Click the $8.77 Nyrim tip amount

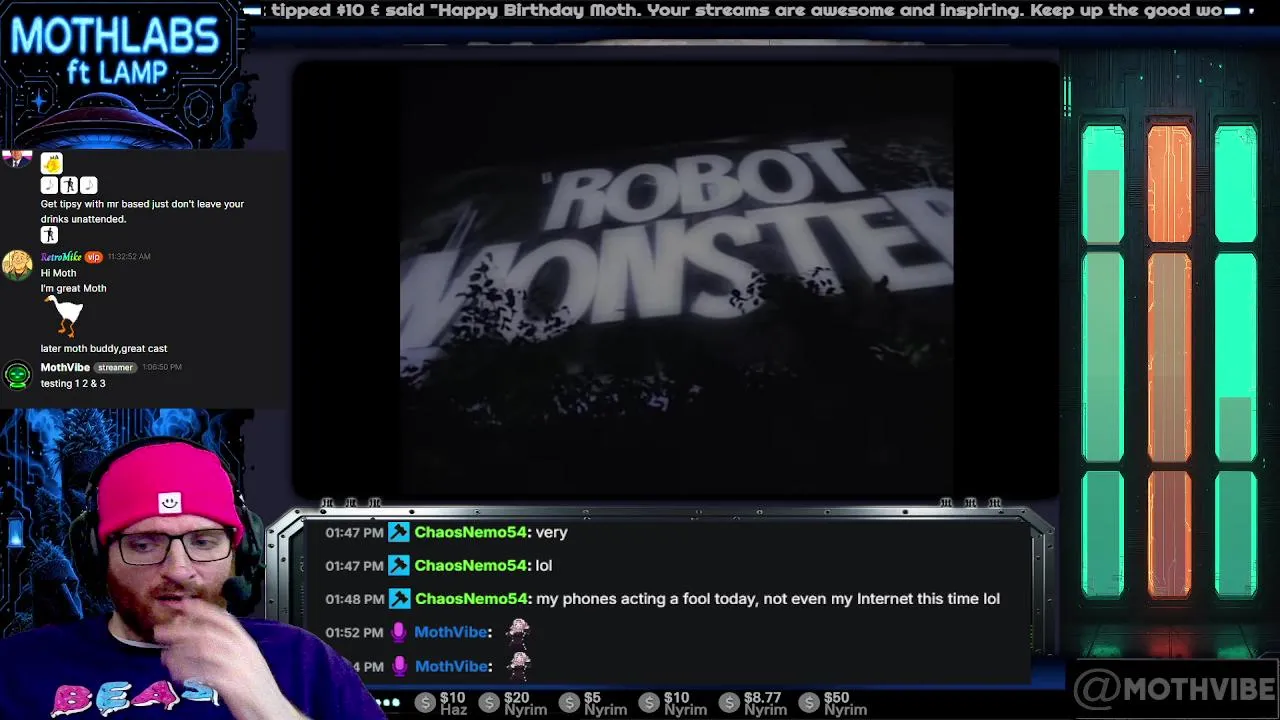[763, 698]
